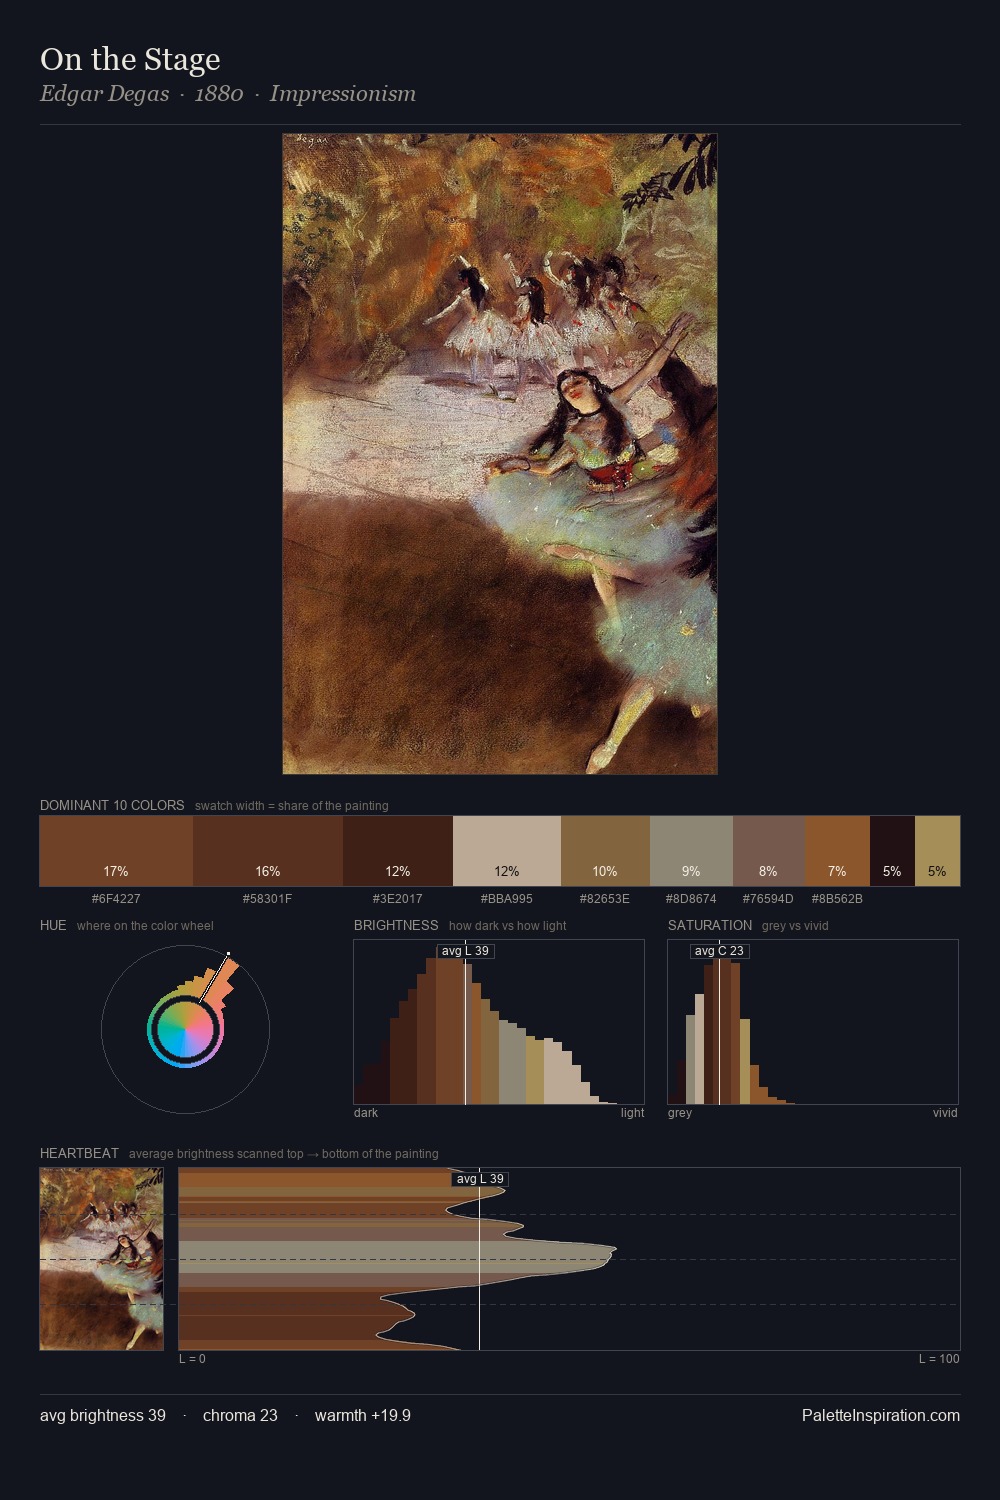This screenshot has height=1500, width=1000.
Task: Select the 17% swatch #6F4227
Action: (x=116, y=851)
